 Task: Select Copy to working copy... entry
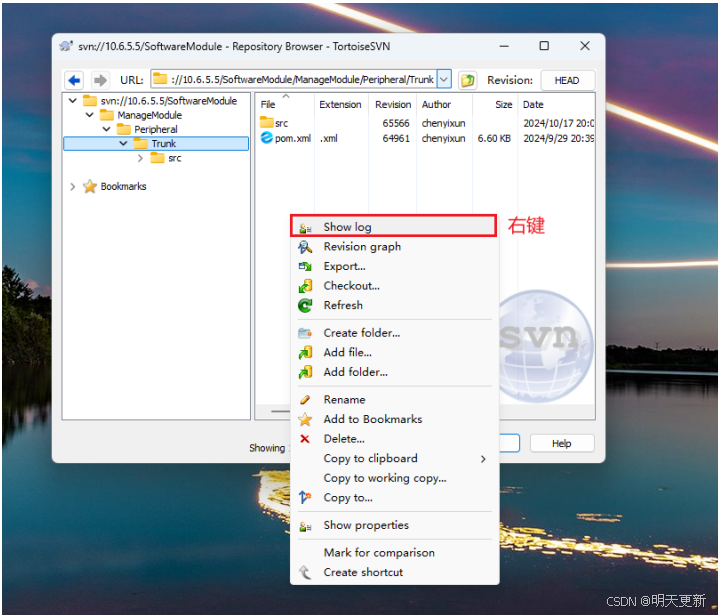[x=394, y=478]
